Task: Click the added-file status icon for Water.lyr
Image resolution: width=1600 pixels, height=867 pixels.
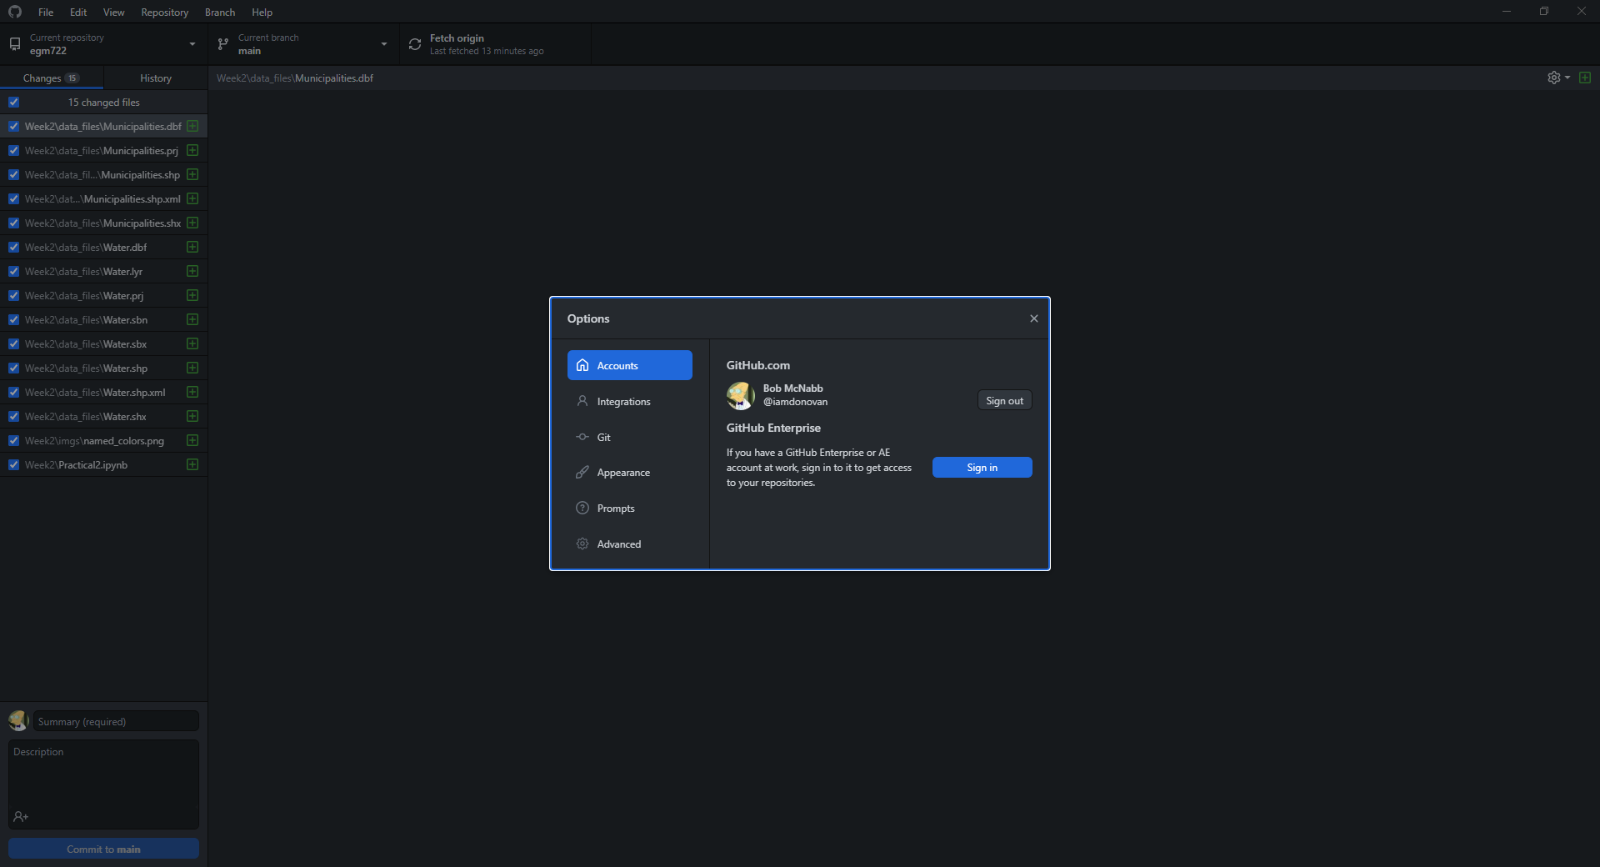Action: [192, 271]
